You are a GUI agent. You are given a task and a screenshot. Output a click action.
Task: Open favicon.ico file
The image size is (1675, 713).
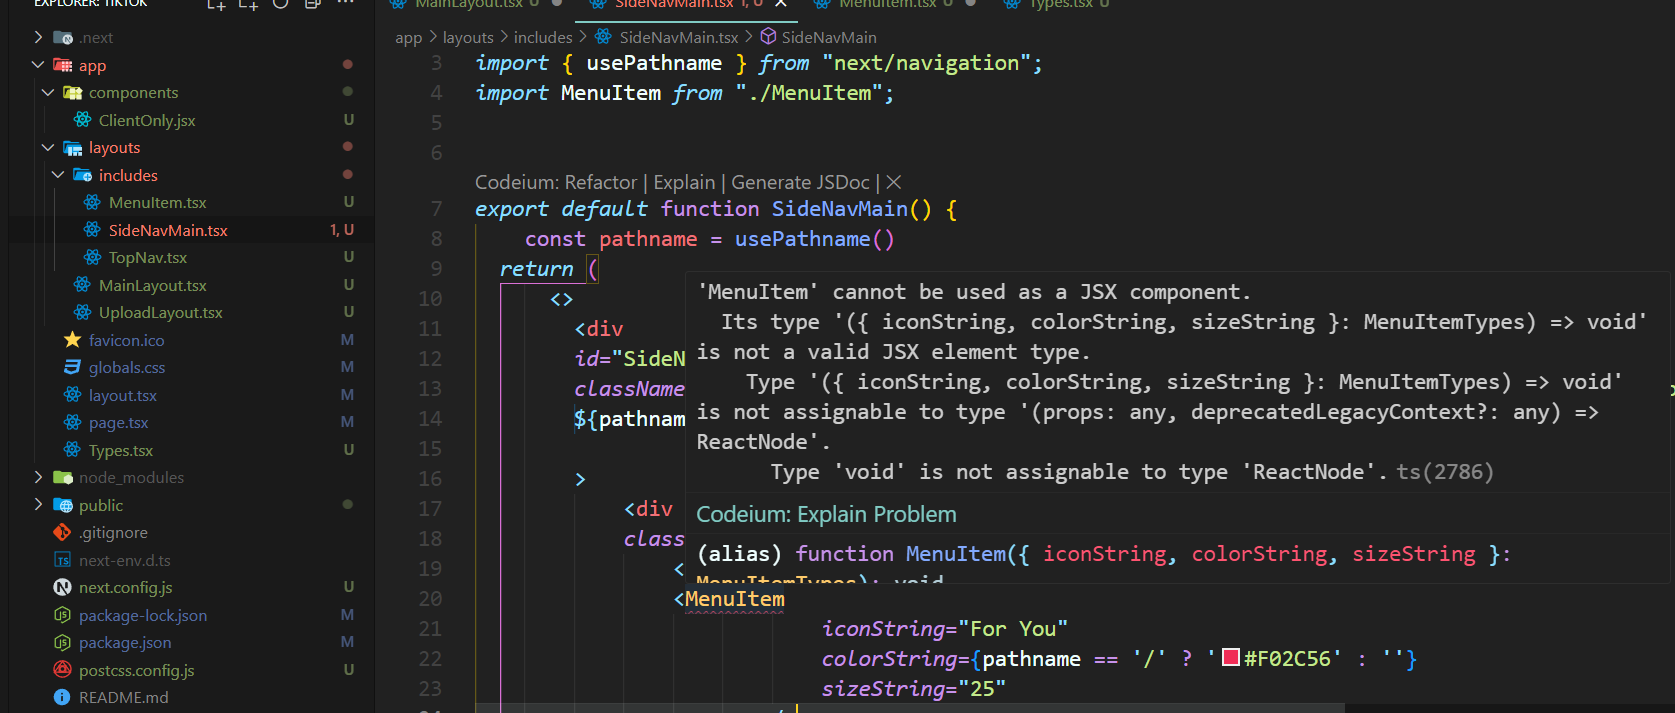point(127,340)
